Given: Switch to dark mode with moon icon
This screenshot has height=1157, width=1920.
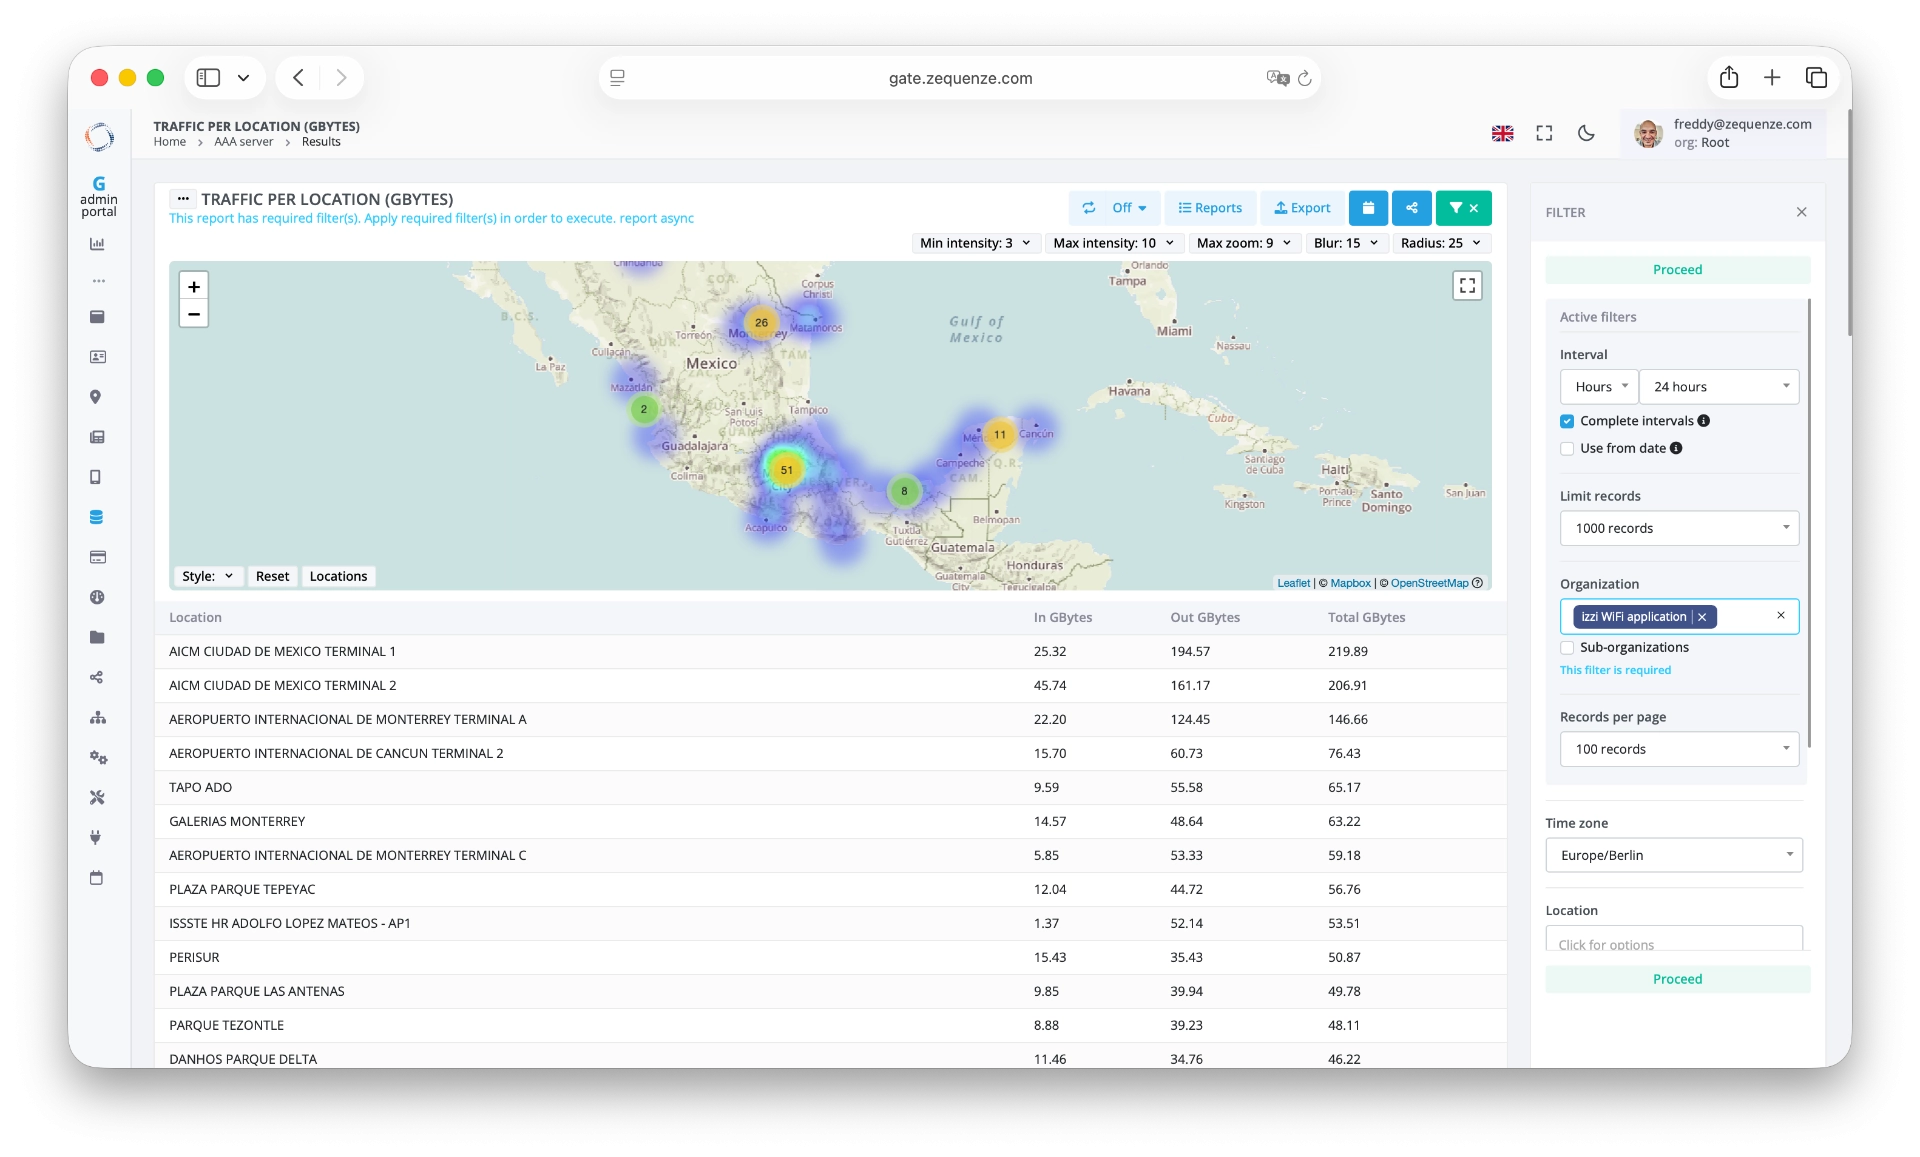Looking at the screenshot, I should click(x=1586, y=133).
